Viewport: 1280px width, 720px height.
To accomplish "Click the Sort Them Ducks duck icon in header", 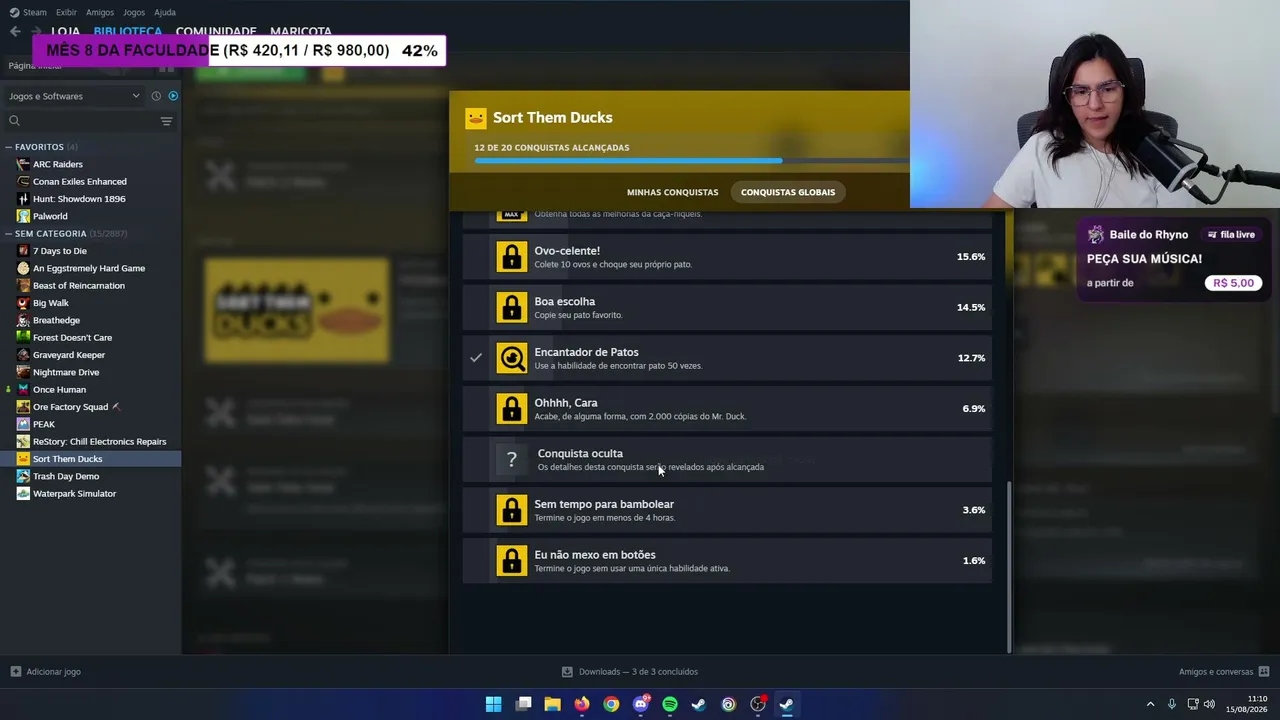I will 476,118.
